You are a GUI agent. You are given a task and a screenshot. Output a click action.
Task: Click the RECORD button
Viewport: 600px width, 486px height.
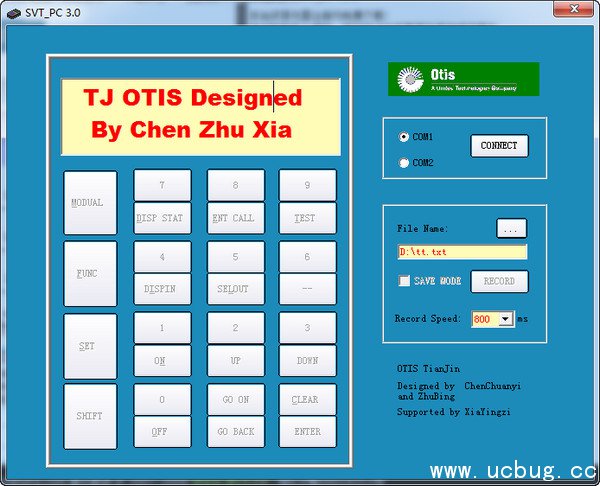(499, 282)
